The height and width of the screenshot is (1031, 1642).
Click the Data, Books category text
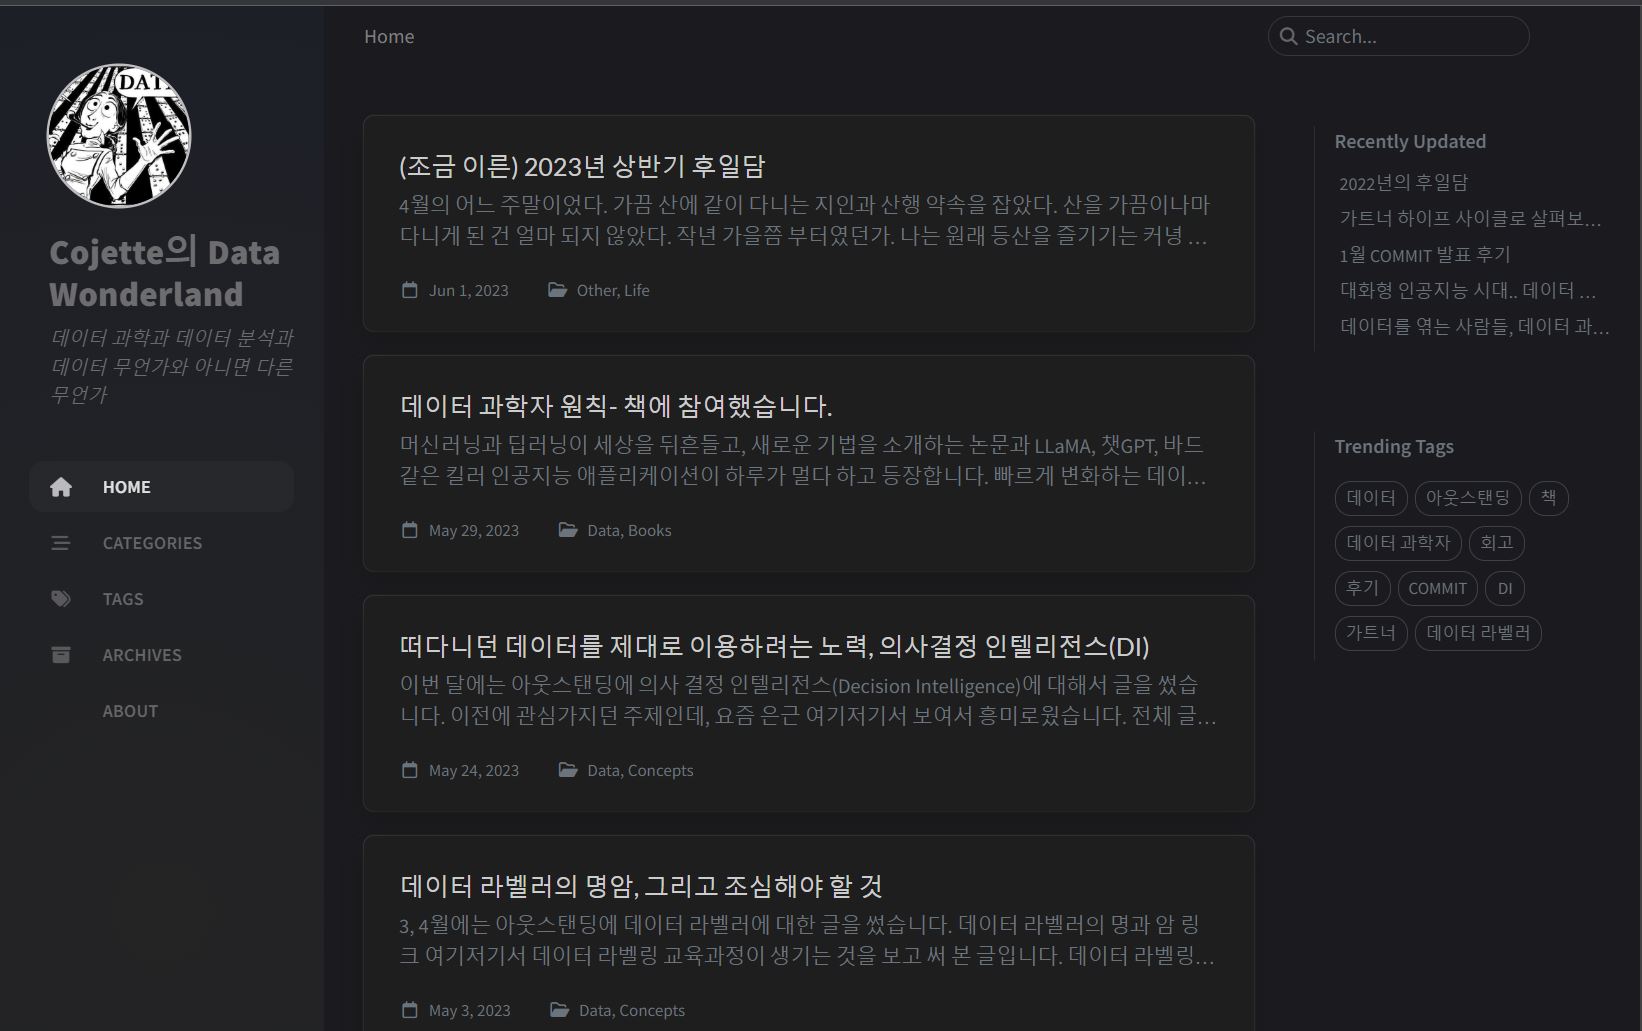click(629, 530)
